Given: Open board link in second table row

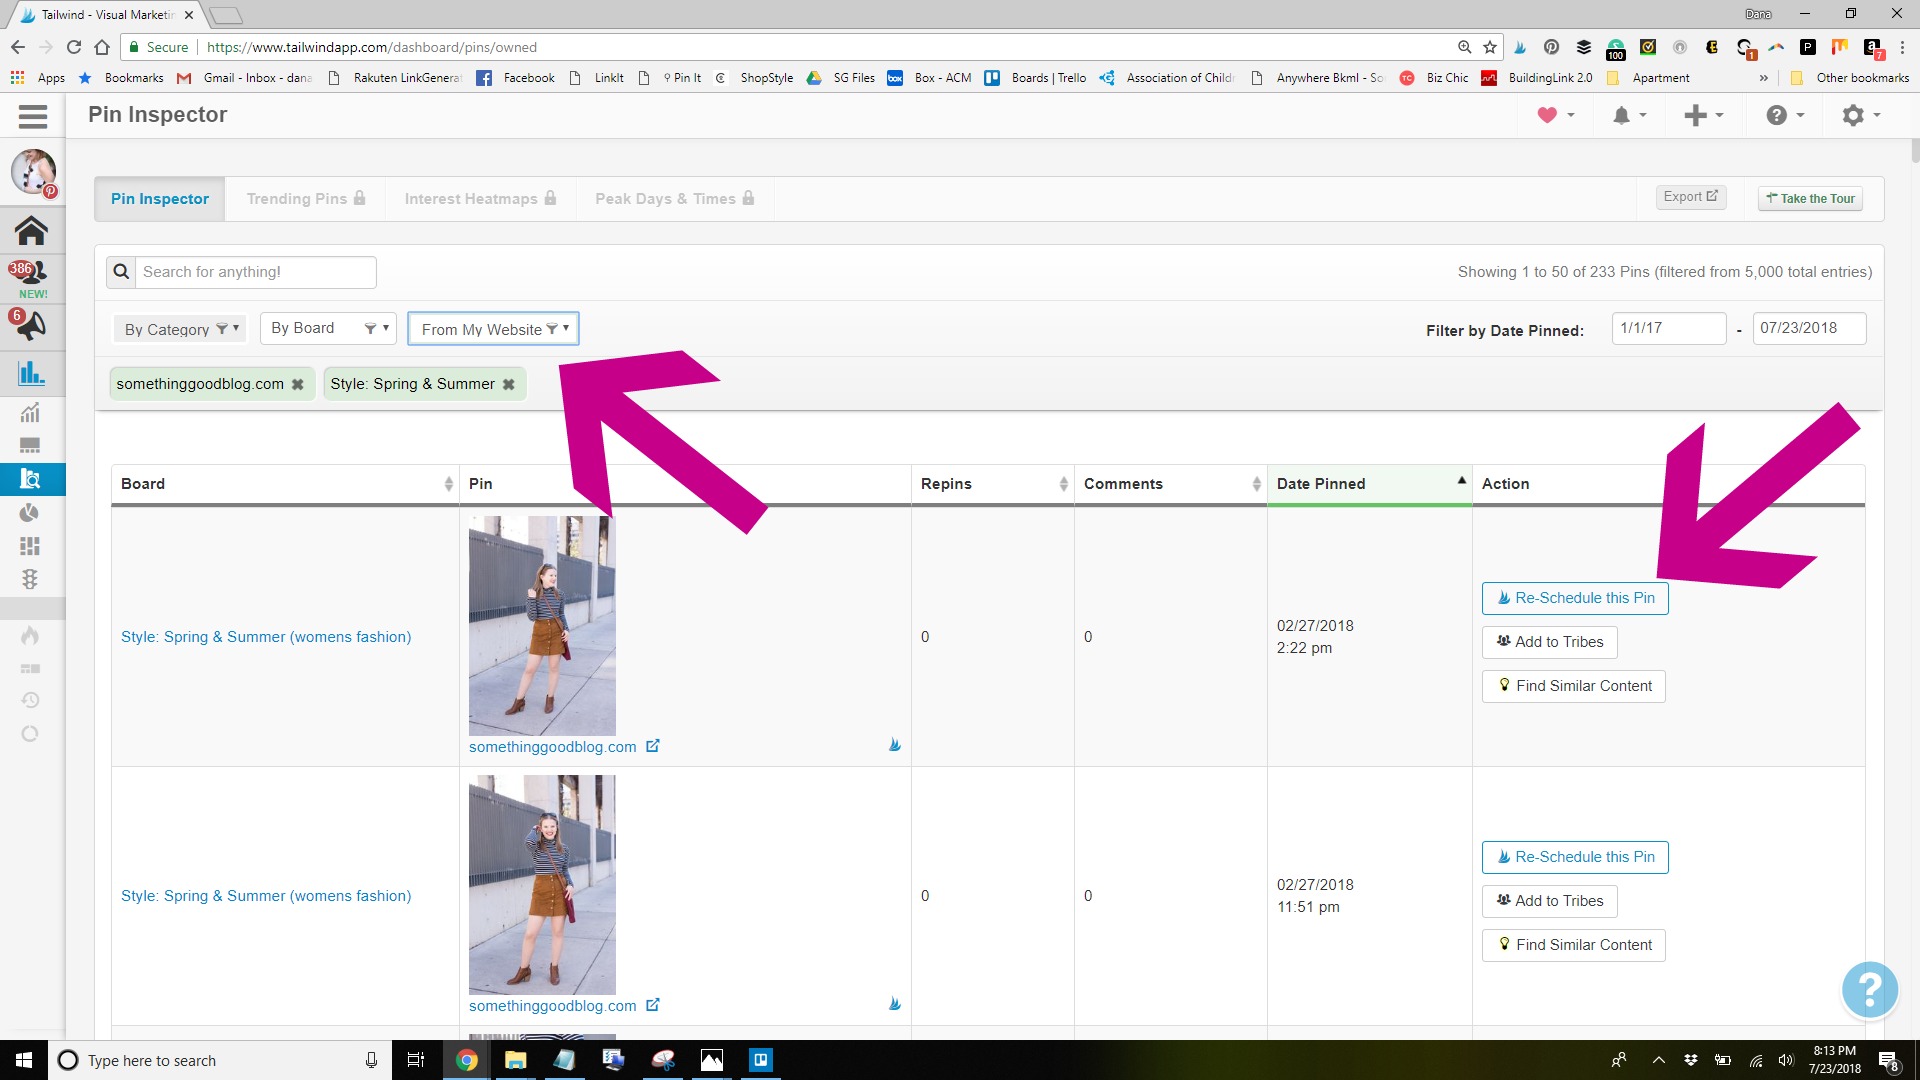Looking at the screenshot, I should [x=266, y=896].
